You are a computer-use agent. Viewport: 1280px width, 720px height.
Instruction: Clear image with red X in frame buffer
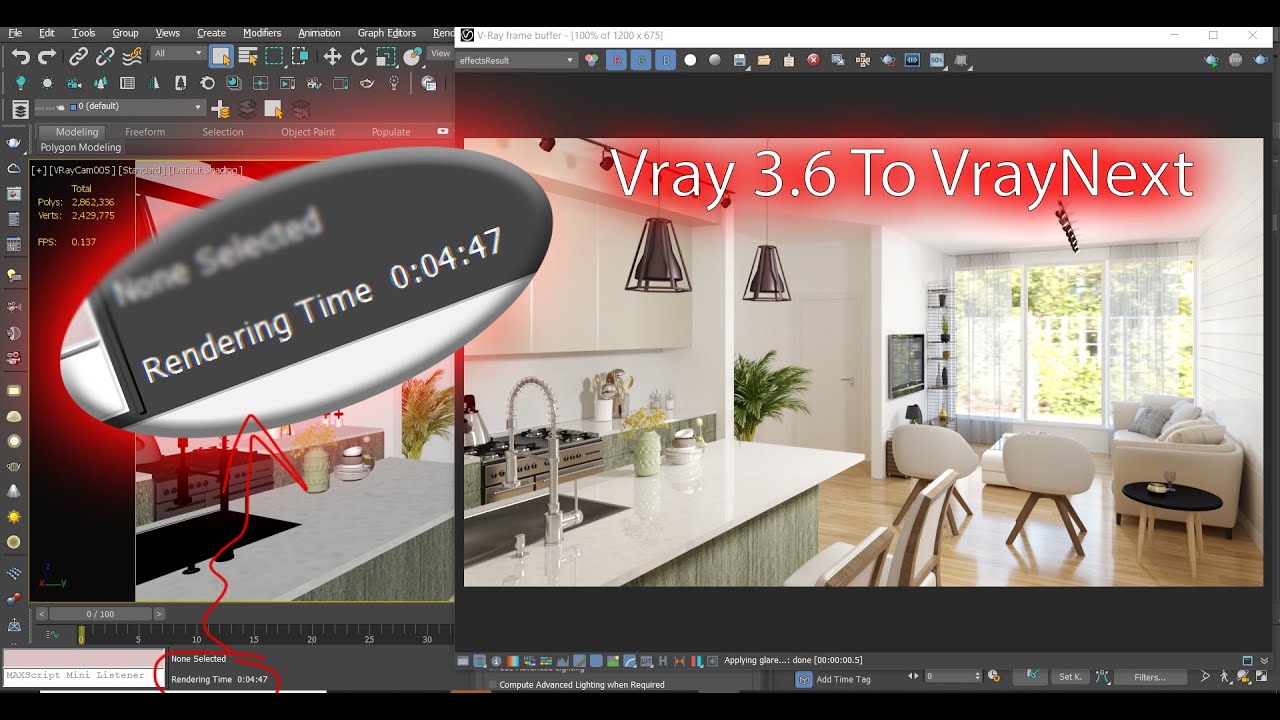click(813, 60)
